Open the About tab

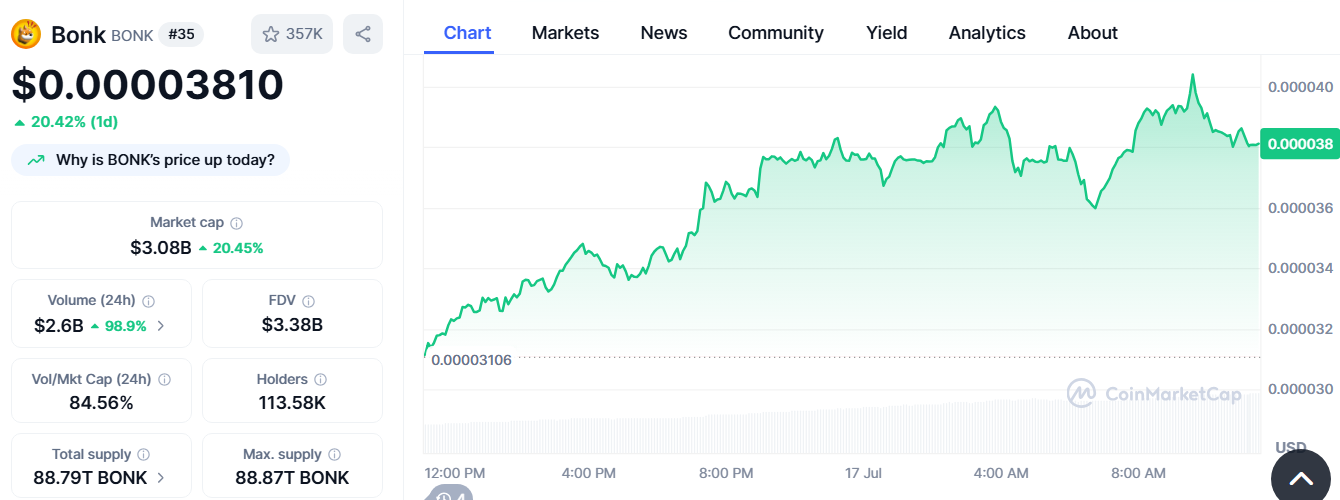coord(1093,33)
